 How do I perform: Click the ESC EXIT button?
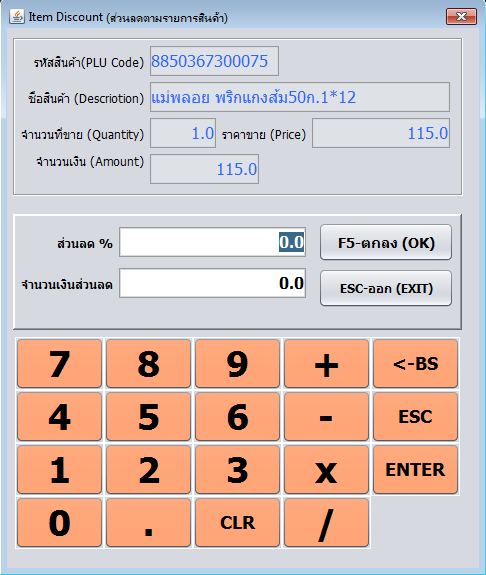[x=386, y=288]
